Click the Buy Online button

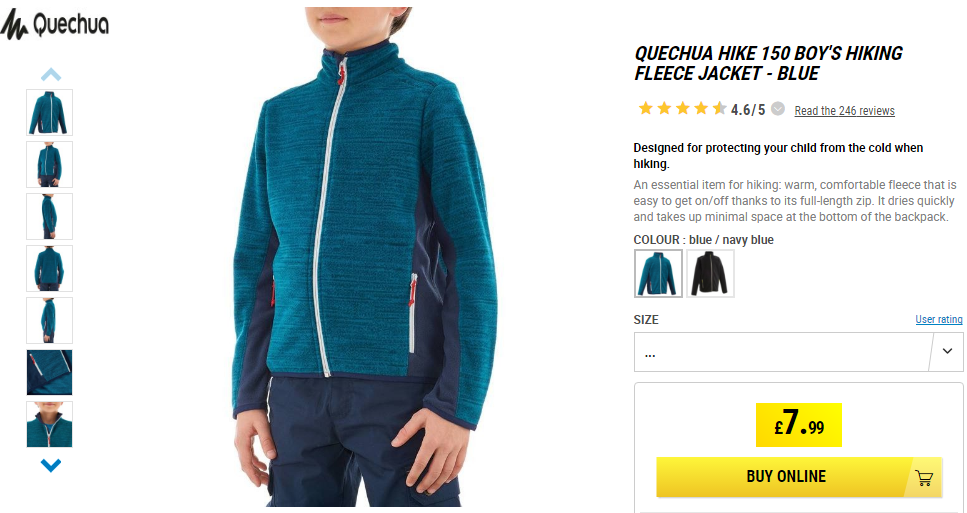(799, 477)
